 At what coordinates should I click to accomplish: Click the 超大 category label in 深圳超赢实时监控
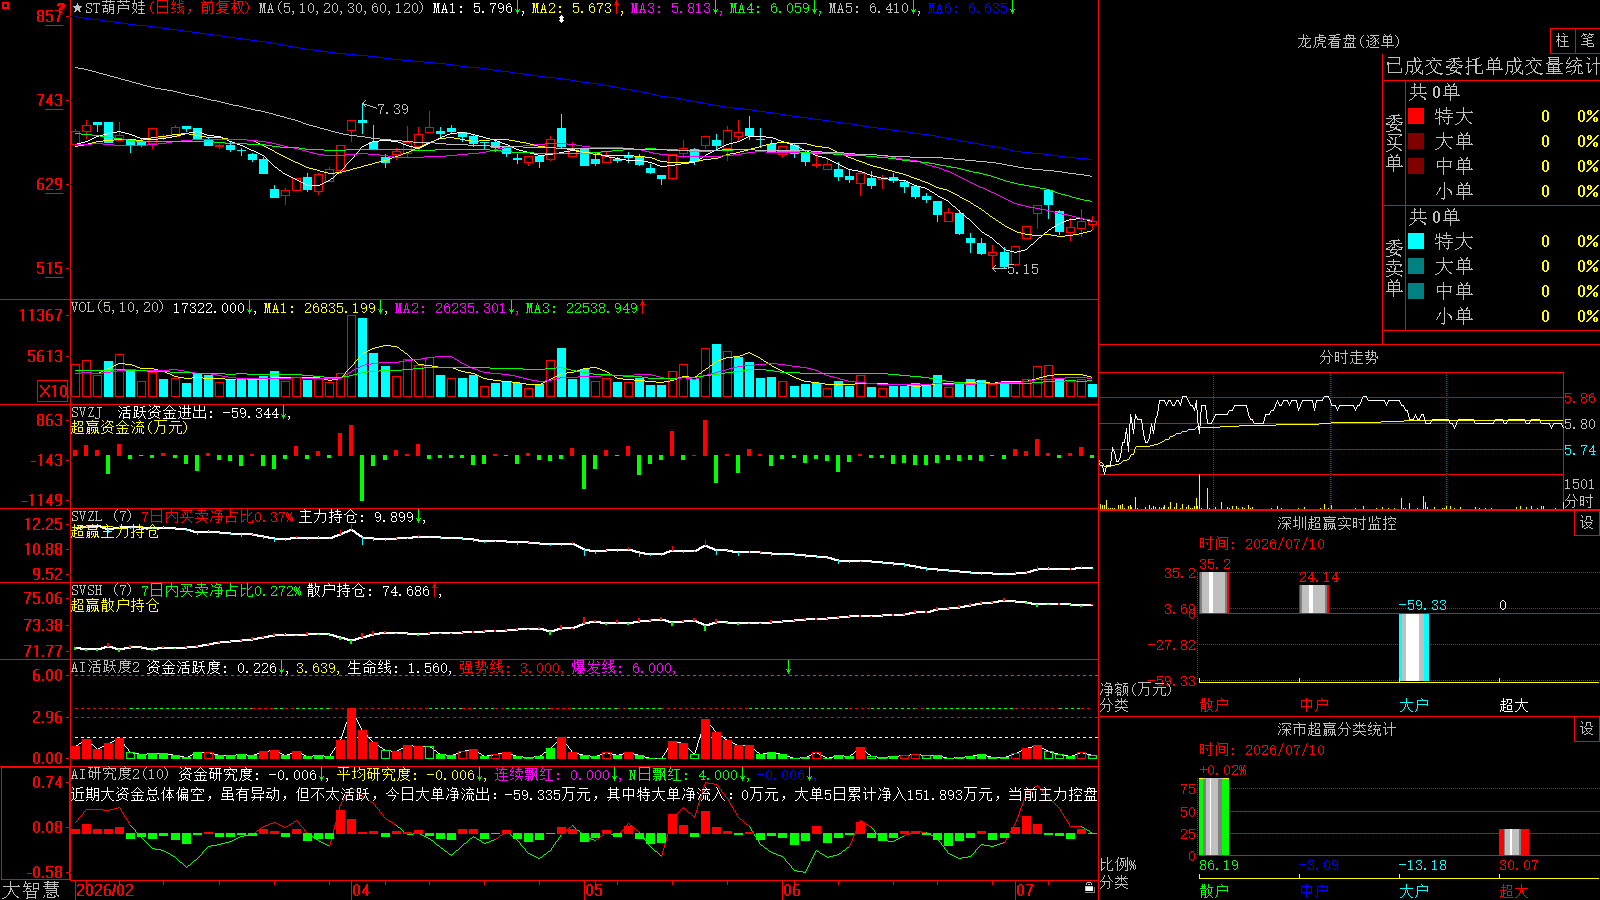tap(1514, 705)
